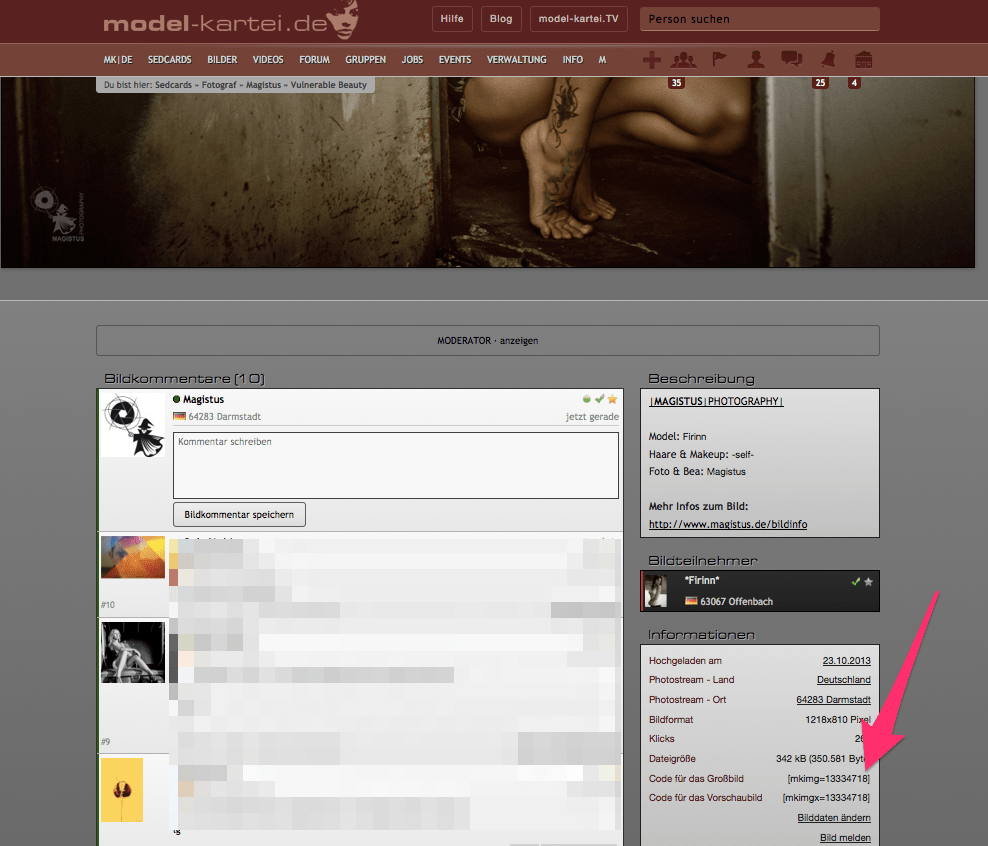This screenshot has width=988, height=846.
Task: Expand the MODERATOR anzeigen bar
Action: (x=488, y=341)
